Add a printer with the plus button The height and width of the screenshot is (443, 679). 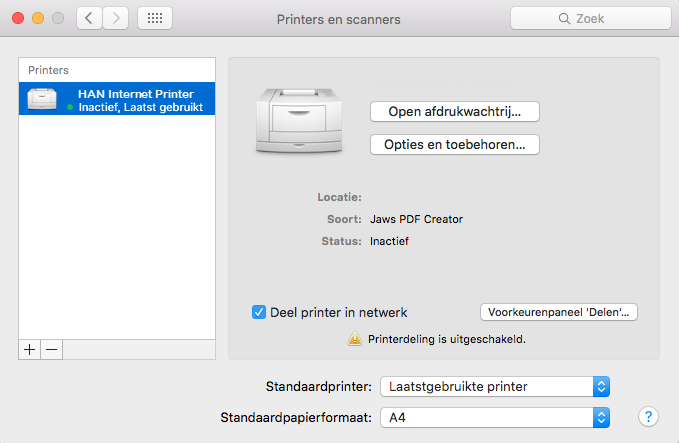pos(29,349)
